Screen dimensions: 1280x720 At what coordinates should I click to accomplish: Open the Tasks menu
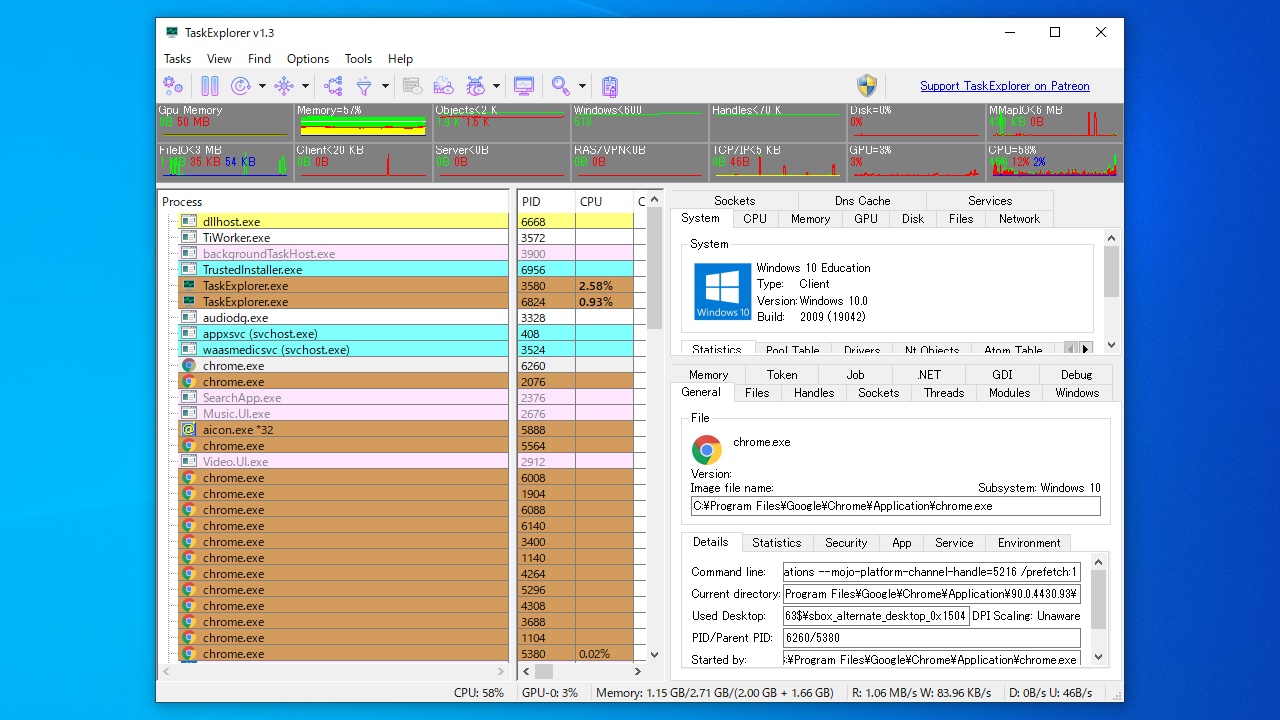[x=177, y=59]
